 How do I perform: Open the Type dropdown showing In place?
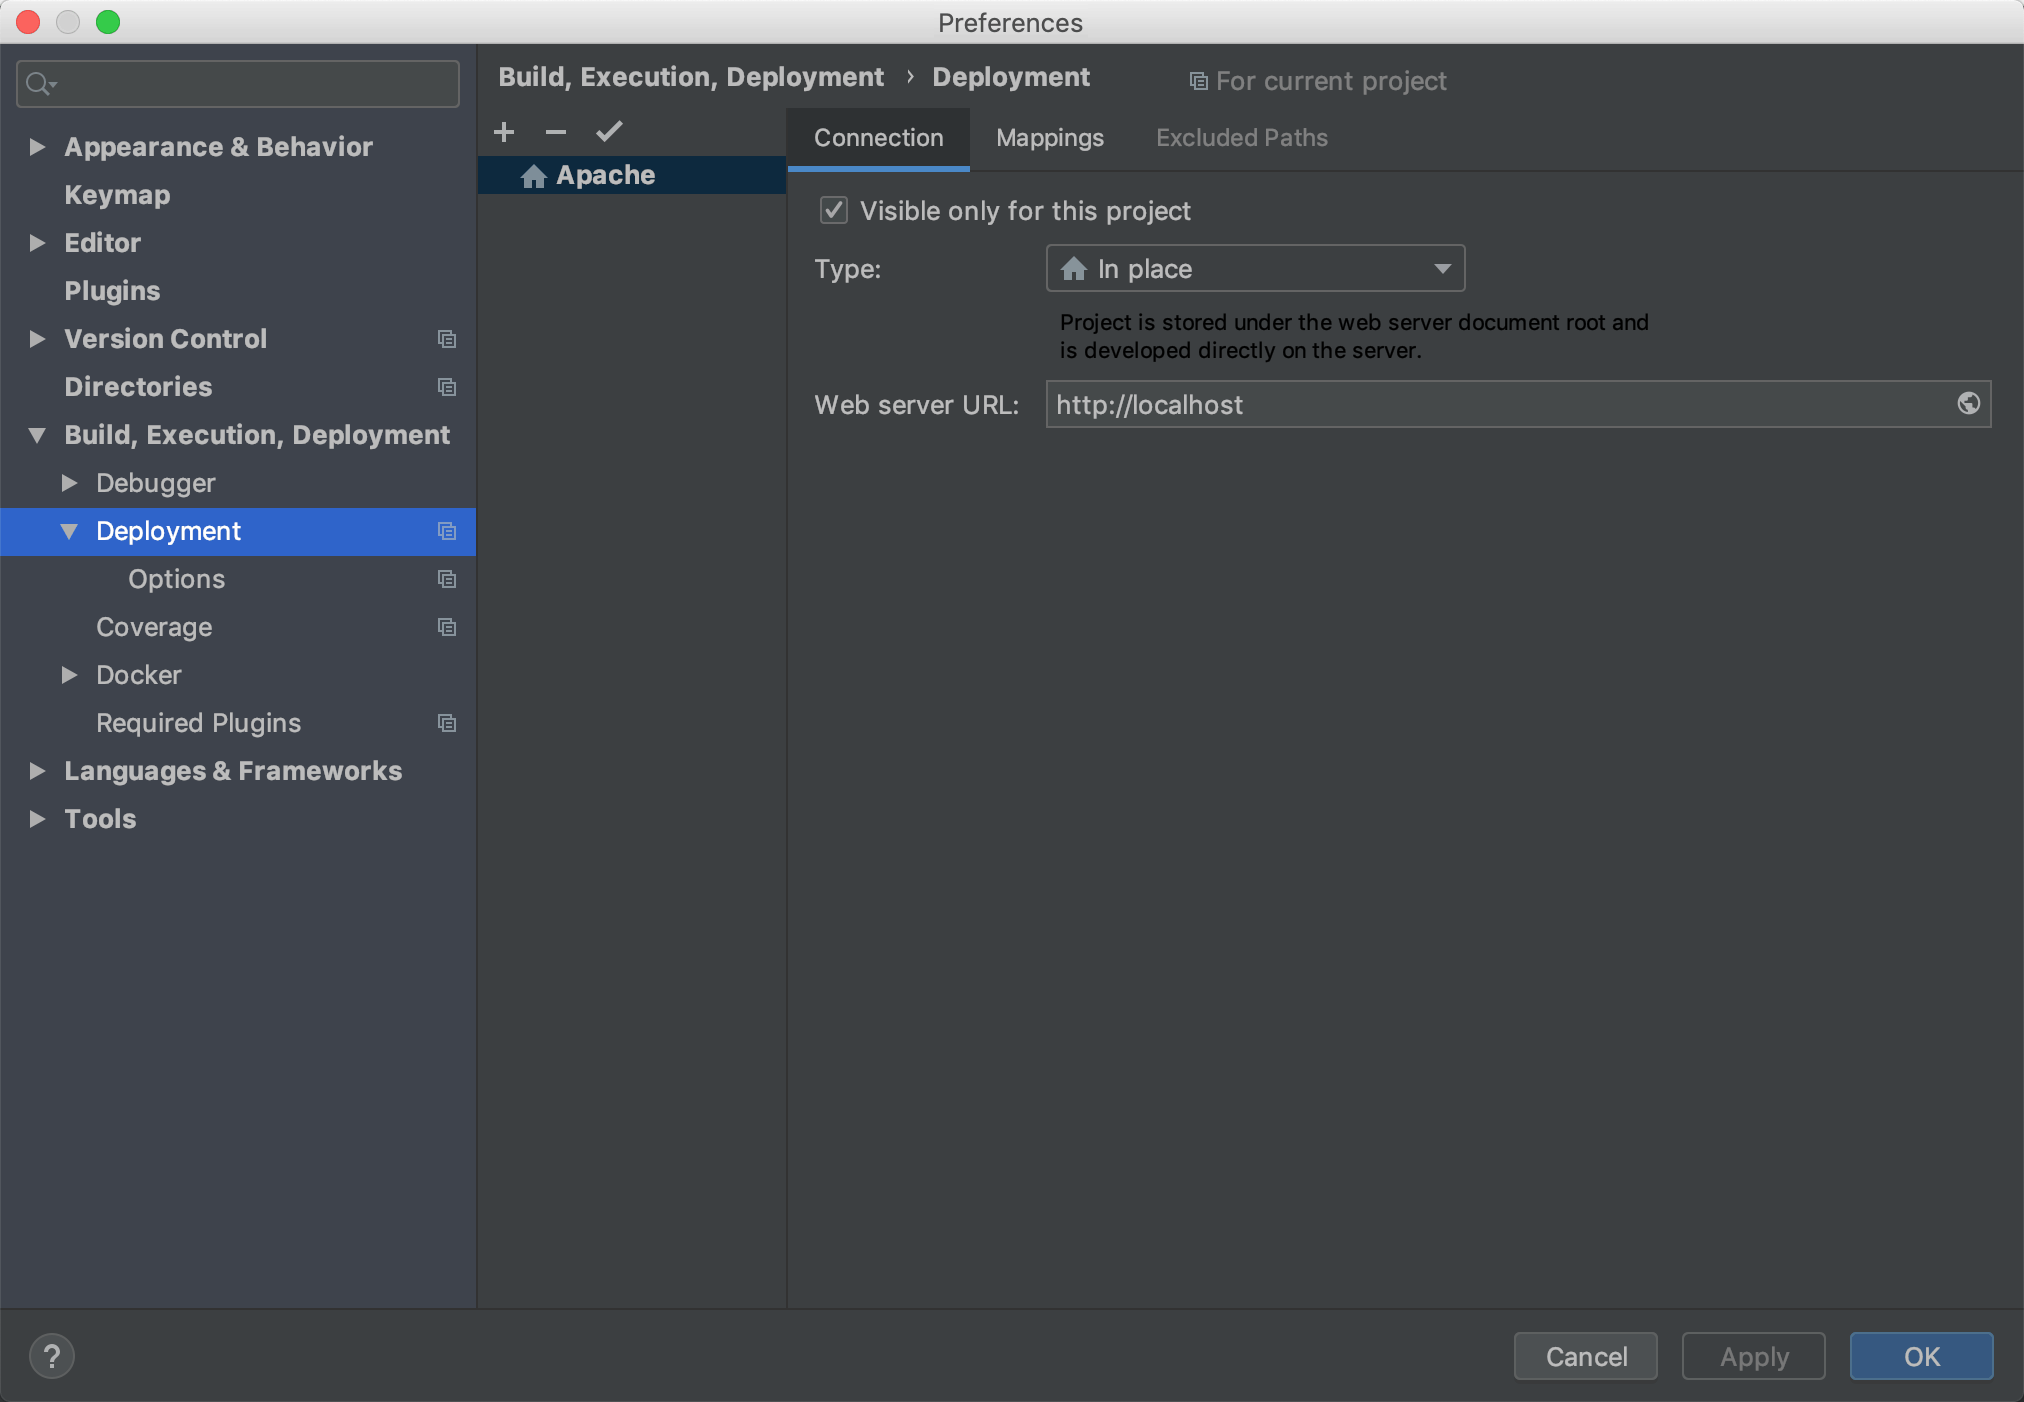[x=1254, y=268]
